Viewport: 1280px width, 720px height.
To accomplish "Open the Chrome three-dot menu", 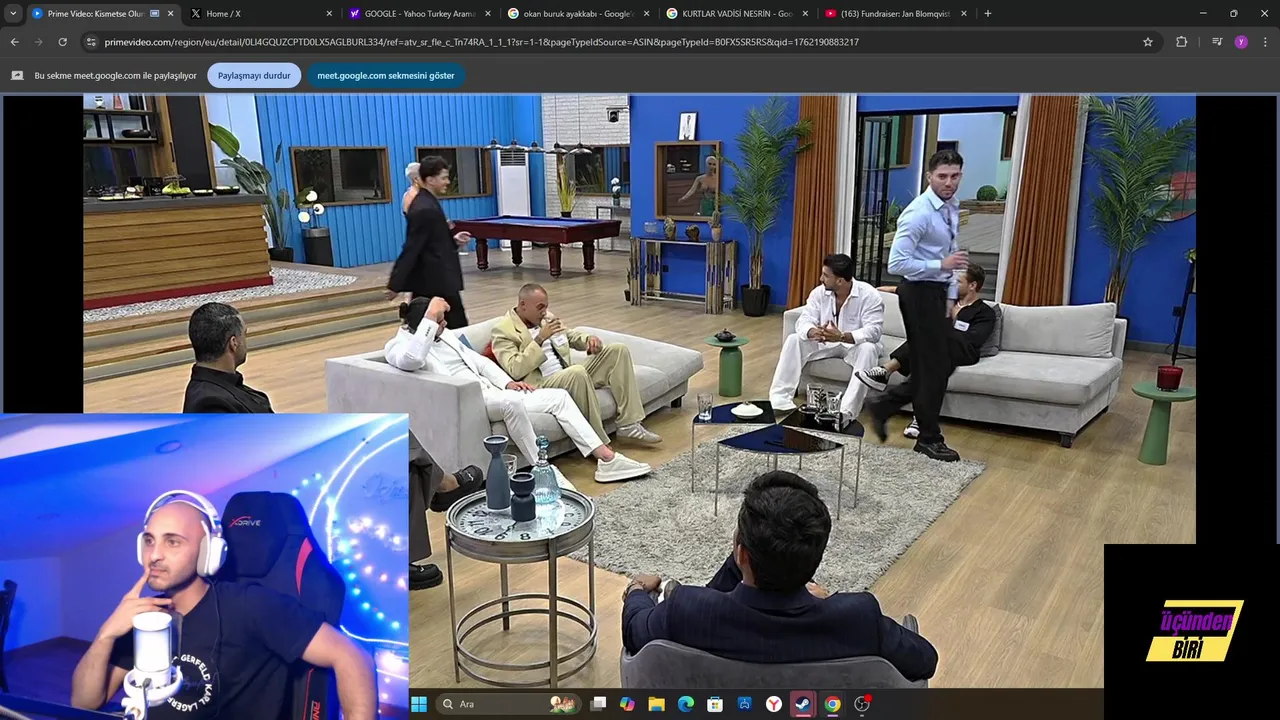I will [1265, 42].
